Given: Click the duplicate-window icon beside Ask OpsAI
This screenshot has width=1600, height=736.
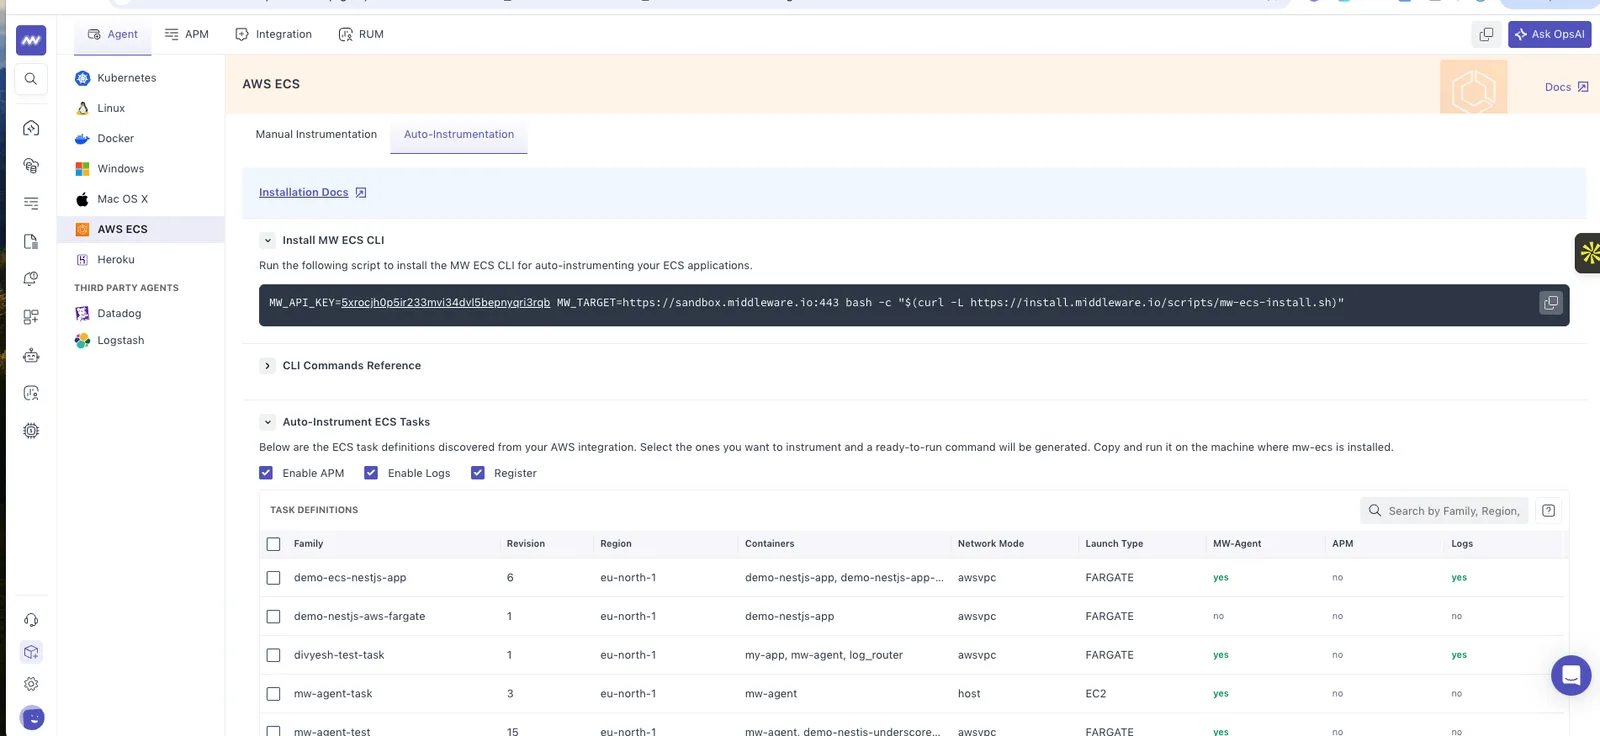Looking at the screenshot, I should (x=1486, y=34).
